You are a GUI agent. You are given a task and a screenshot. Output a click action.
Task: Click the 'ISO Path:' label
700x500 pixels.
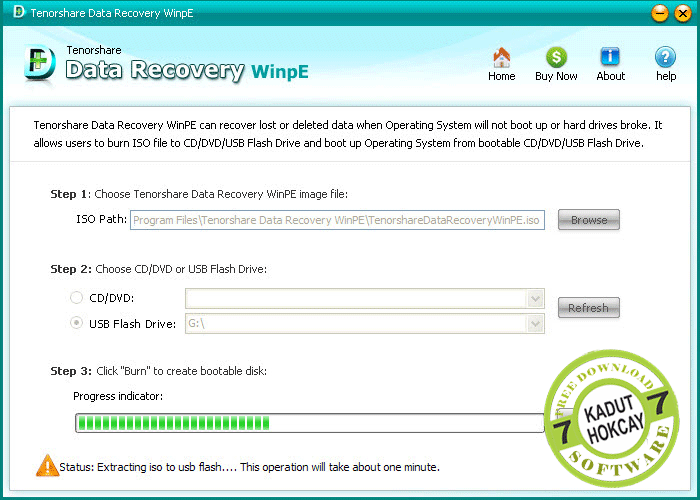101,219
